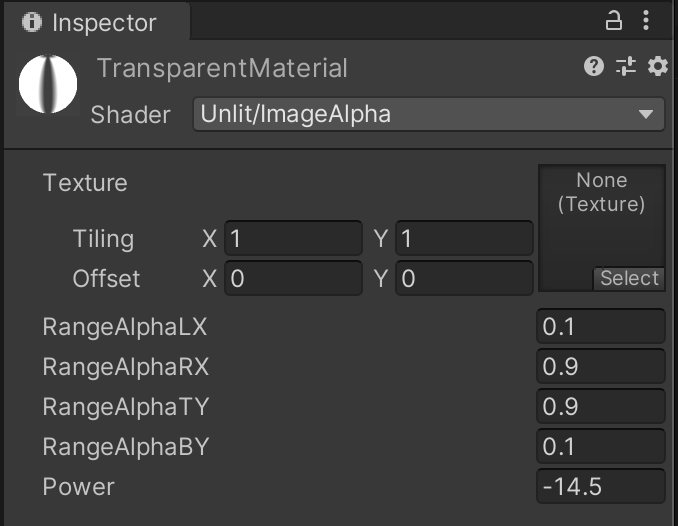
Task: Click the RangeAlphaBY value field
Action: [600, 447]
